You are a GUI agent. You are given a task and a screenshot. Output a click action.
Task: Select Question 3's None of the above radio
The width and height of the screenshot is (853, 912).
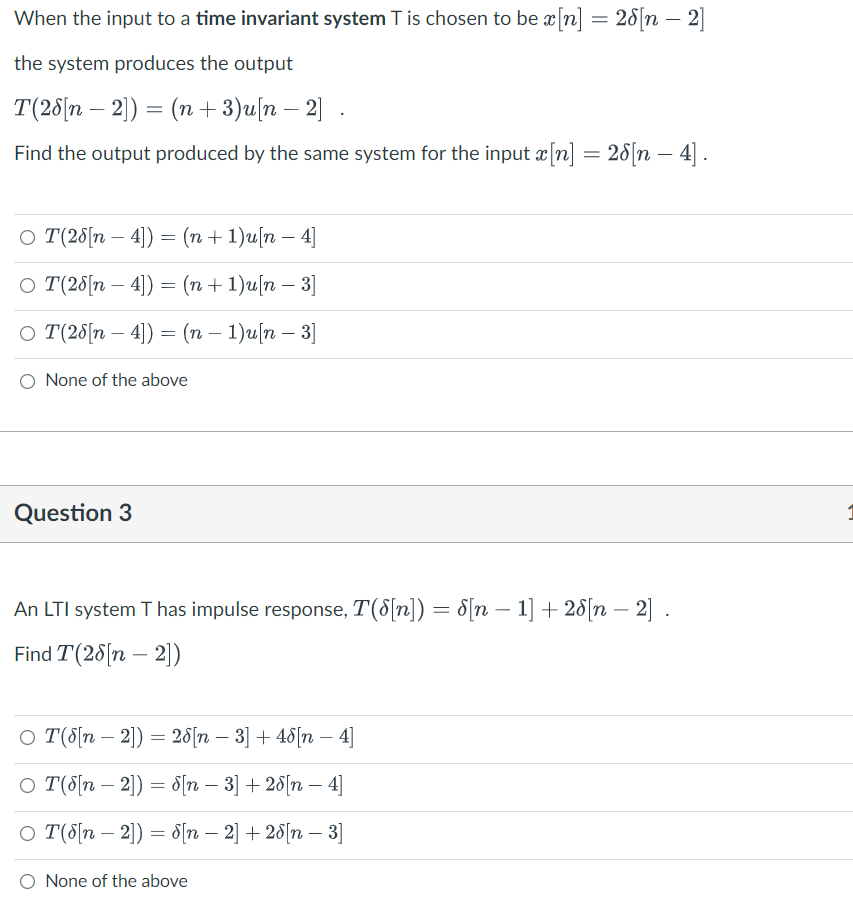(27, 882)
